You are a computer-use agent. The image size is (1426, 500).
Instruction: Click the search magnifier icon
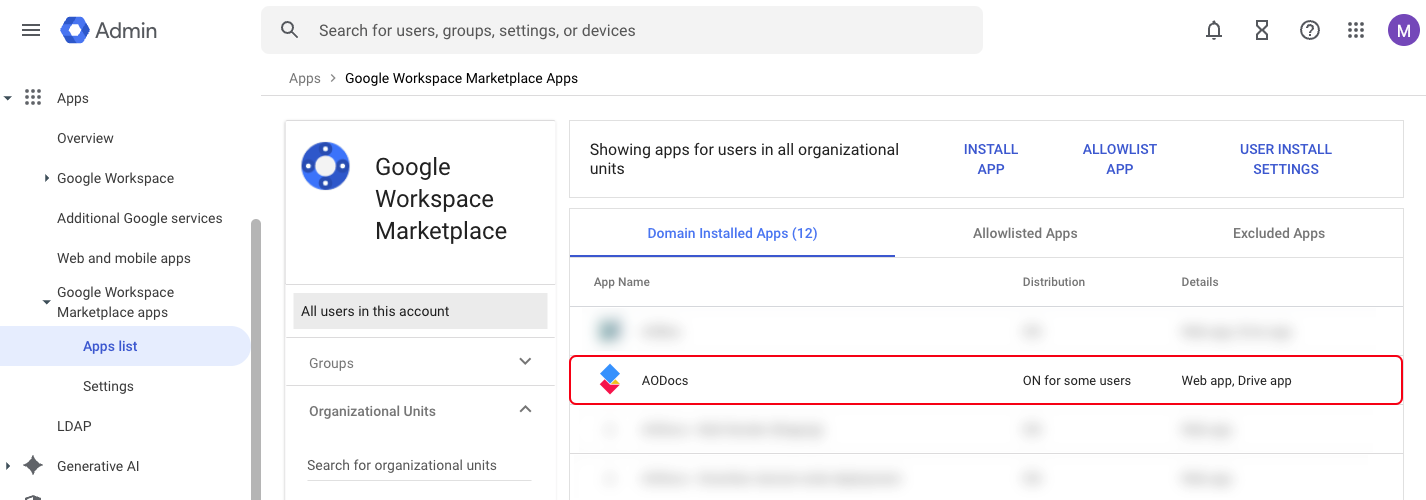click(x=290, y=30)
